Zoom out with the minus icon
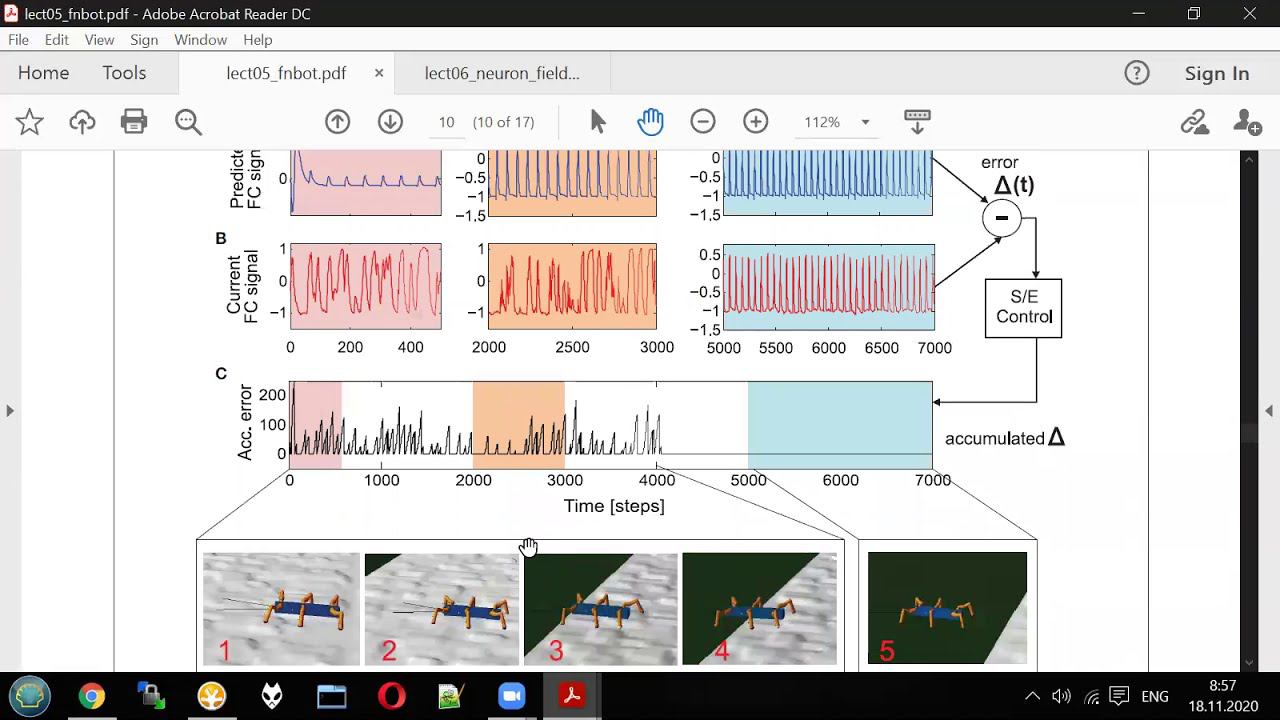 703,122
